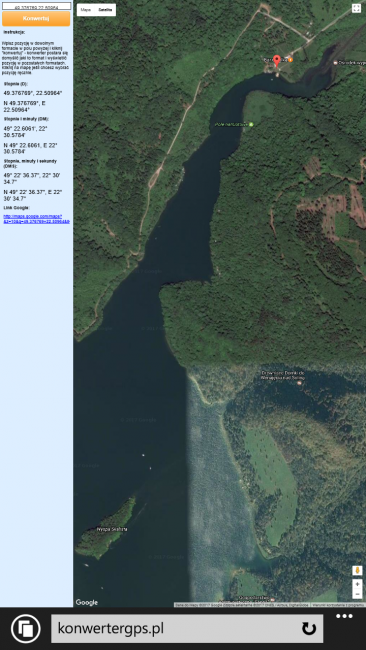Zoom out with the minus button

pyautogui.click(x=357, y=594)
